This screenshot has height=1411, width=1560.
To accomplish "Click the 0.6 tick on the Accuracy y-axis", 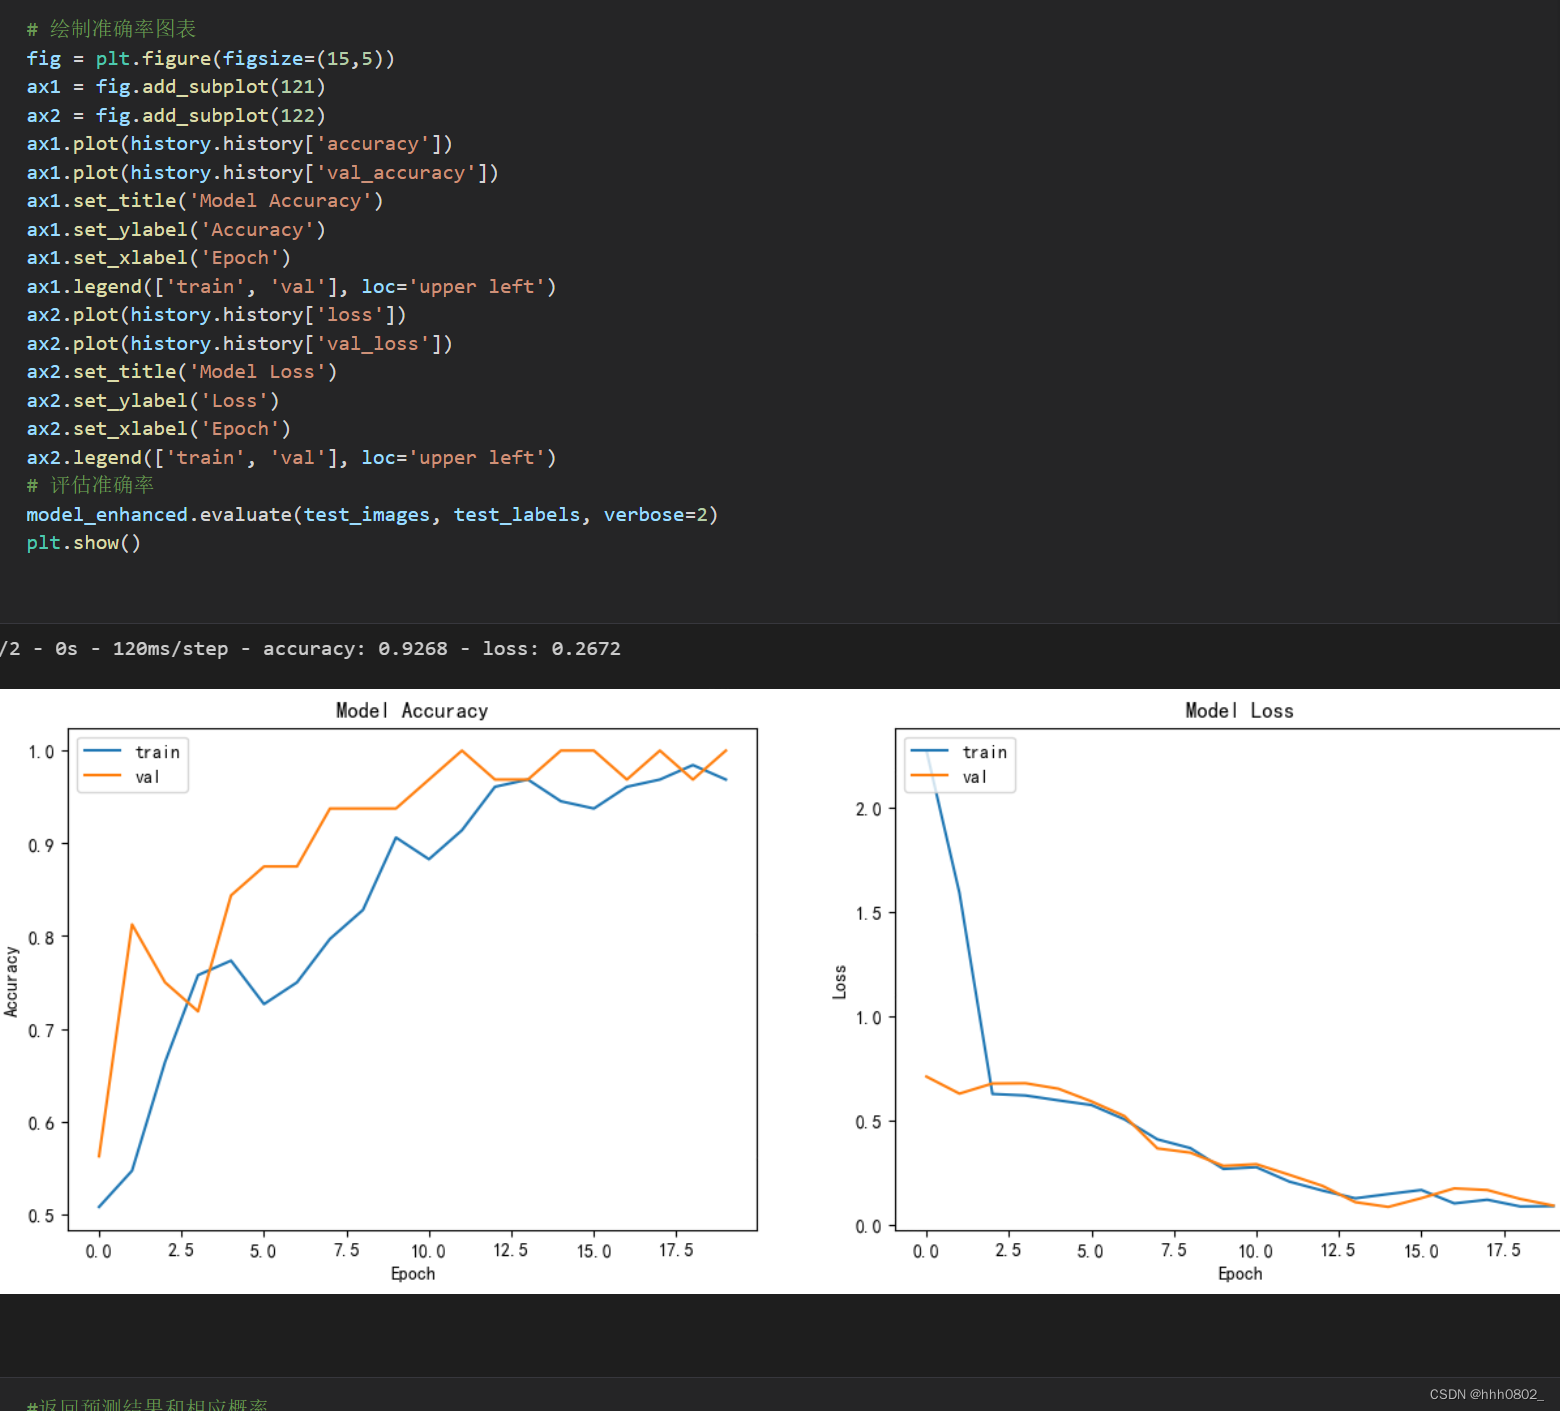I will (41, 1124).
